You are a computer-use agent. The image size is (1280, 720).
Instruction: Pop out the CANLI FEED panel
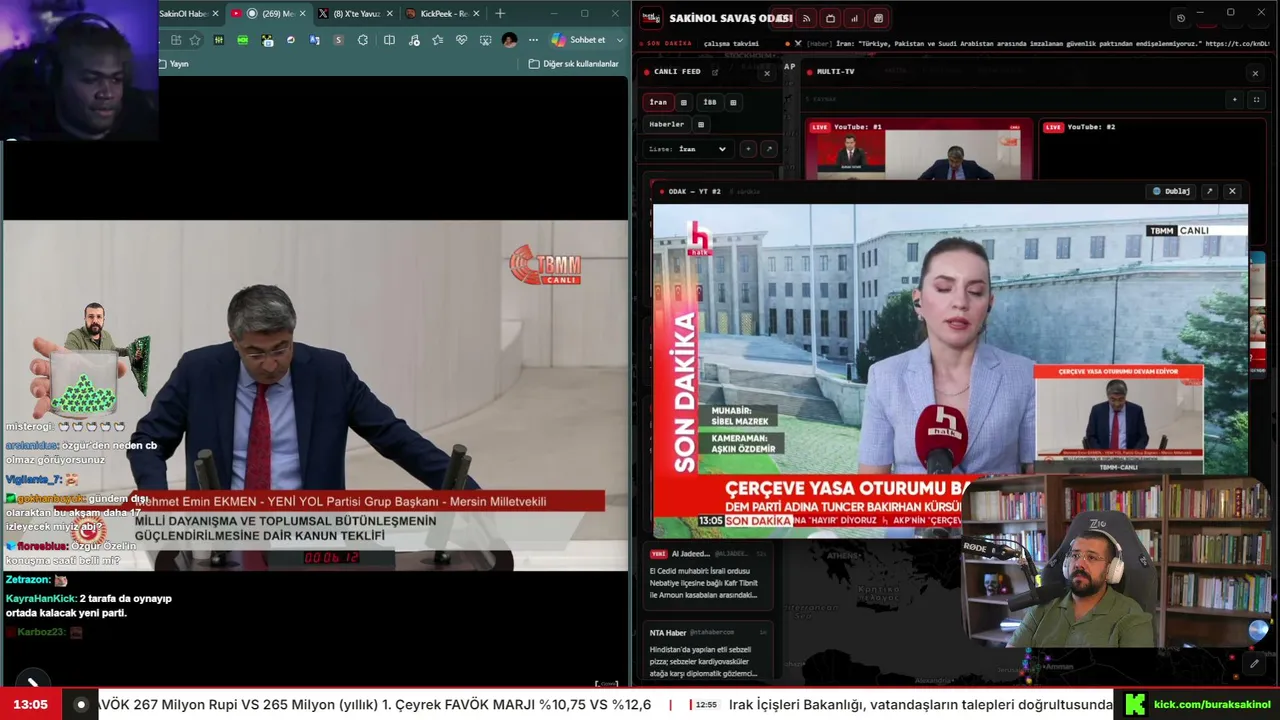(715, 72)
